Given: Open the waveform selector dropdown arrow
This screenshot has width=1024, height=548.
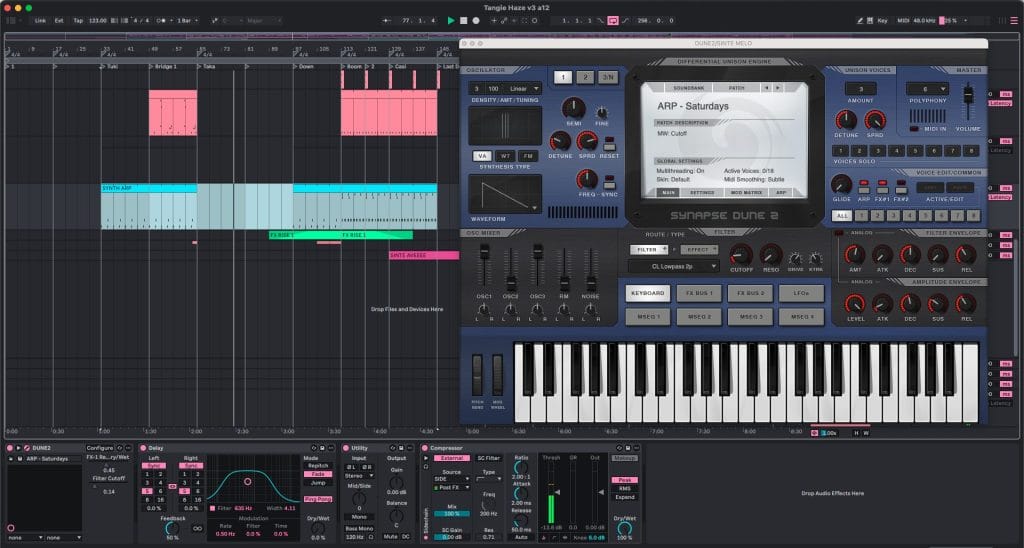Looking at the screenshot, I should [x=535, y=208].
